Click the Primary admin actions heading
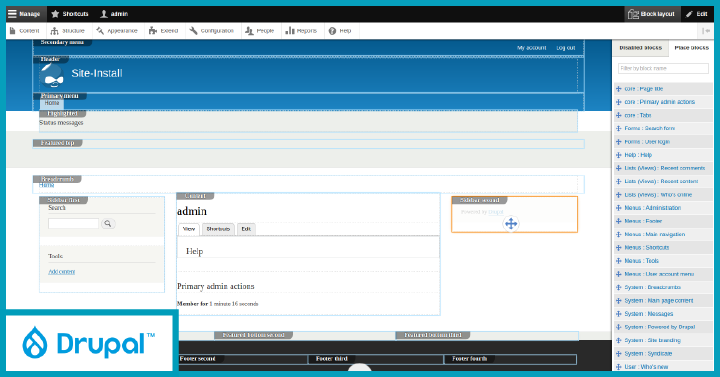 216,287
